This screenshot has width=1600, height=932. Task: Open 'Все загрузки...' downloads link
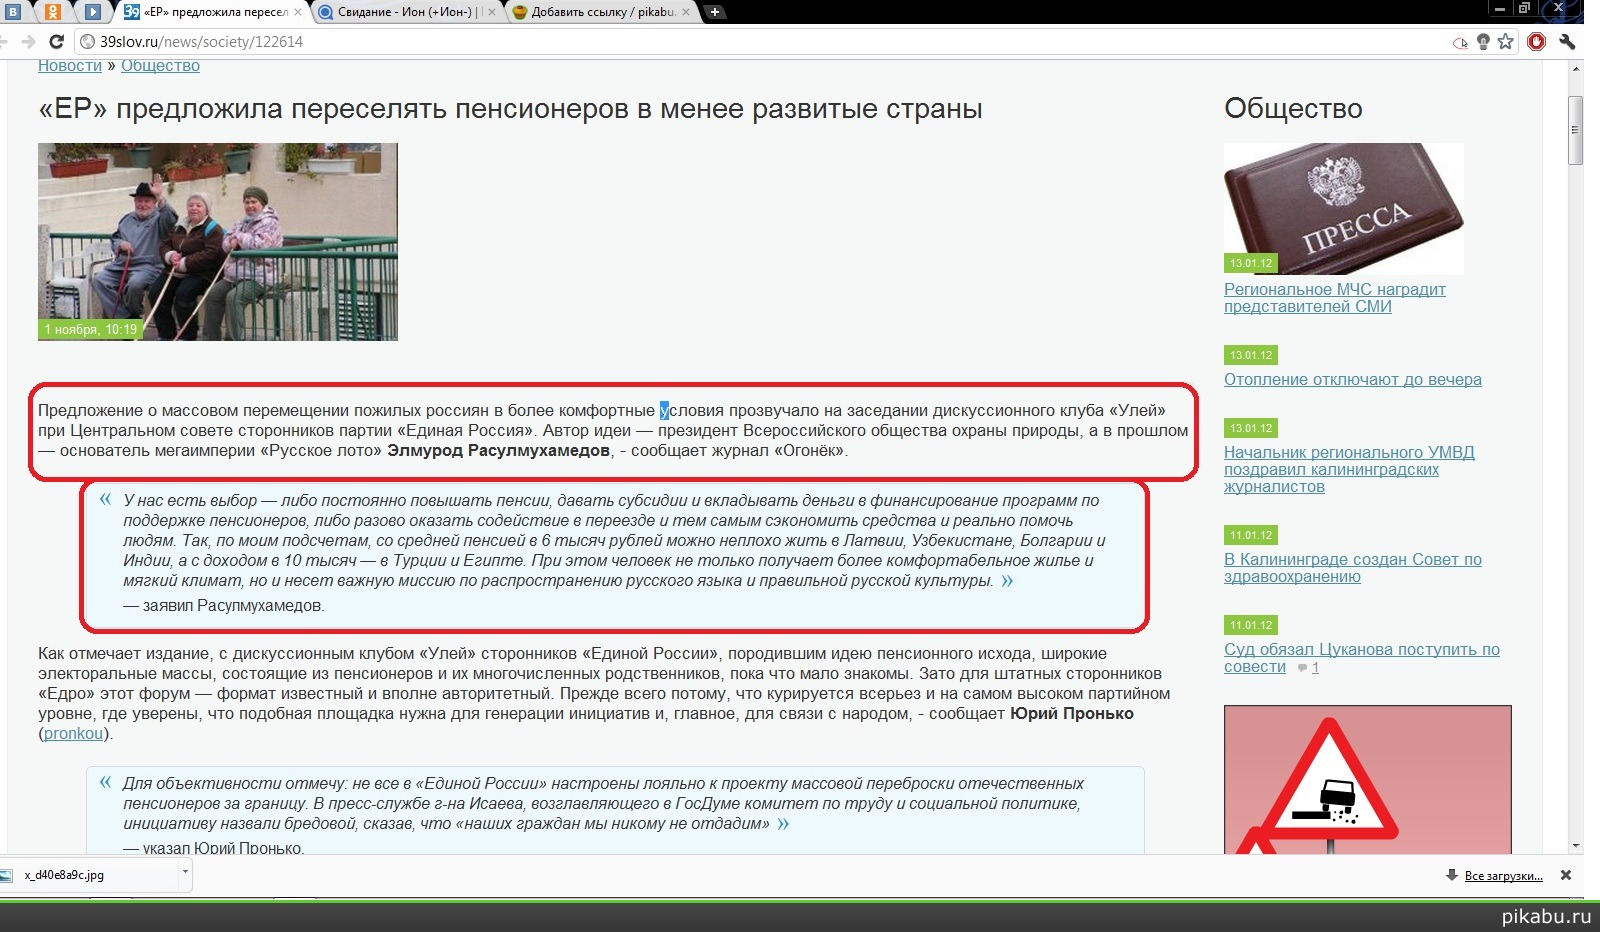click(1502, 876)
